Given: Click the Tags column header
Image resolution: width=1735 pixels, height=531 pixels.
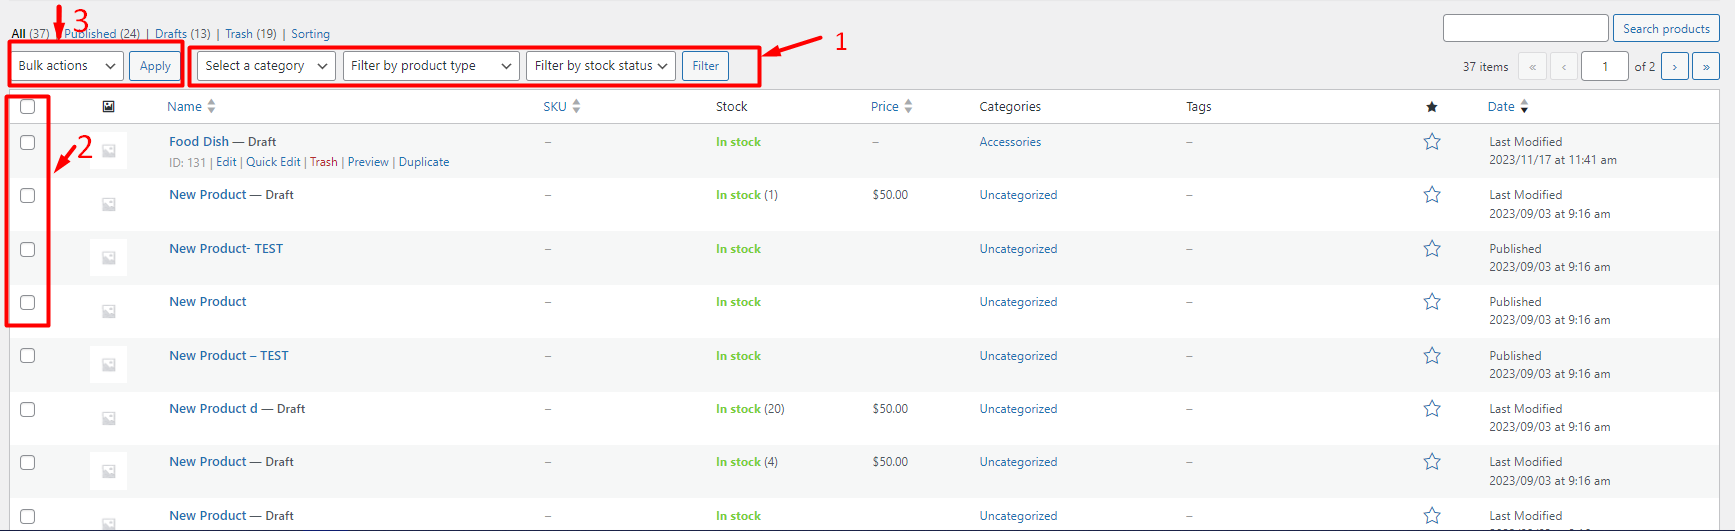Looking at the screenshot, I should (x=1199, y=106).
